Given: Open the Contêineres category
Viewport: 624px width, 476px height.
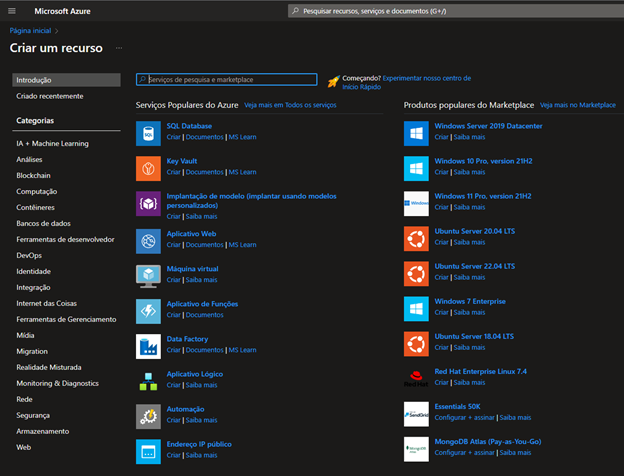Looking at the screenshot, I should click(x=35, y=207).
